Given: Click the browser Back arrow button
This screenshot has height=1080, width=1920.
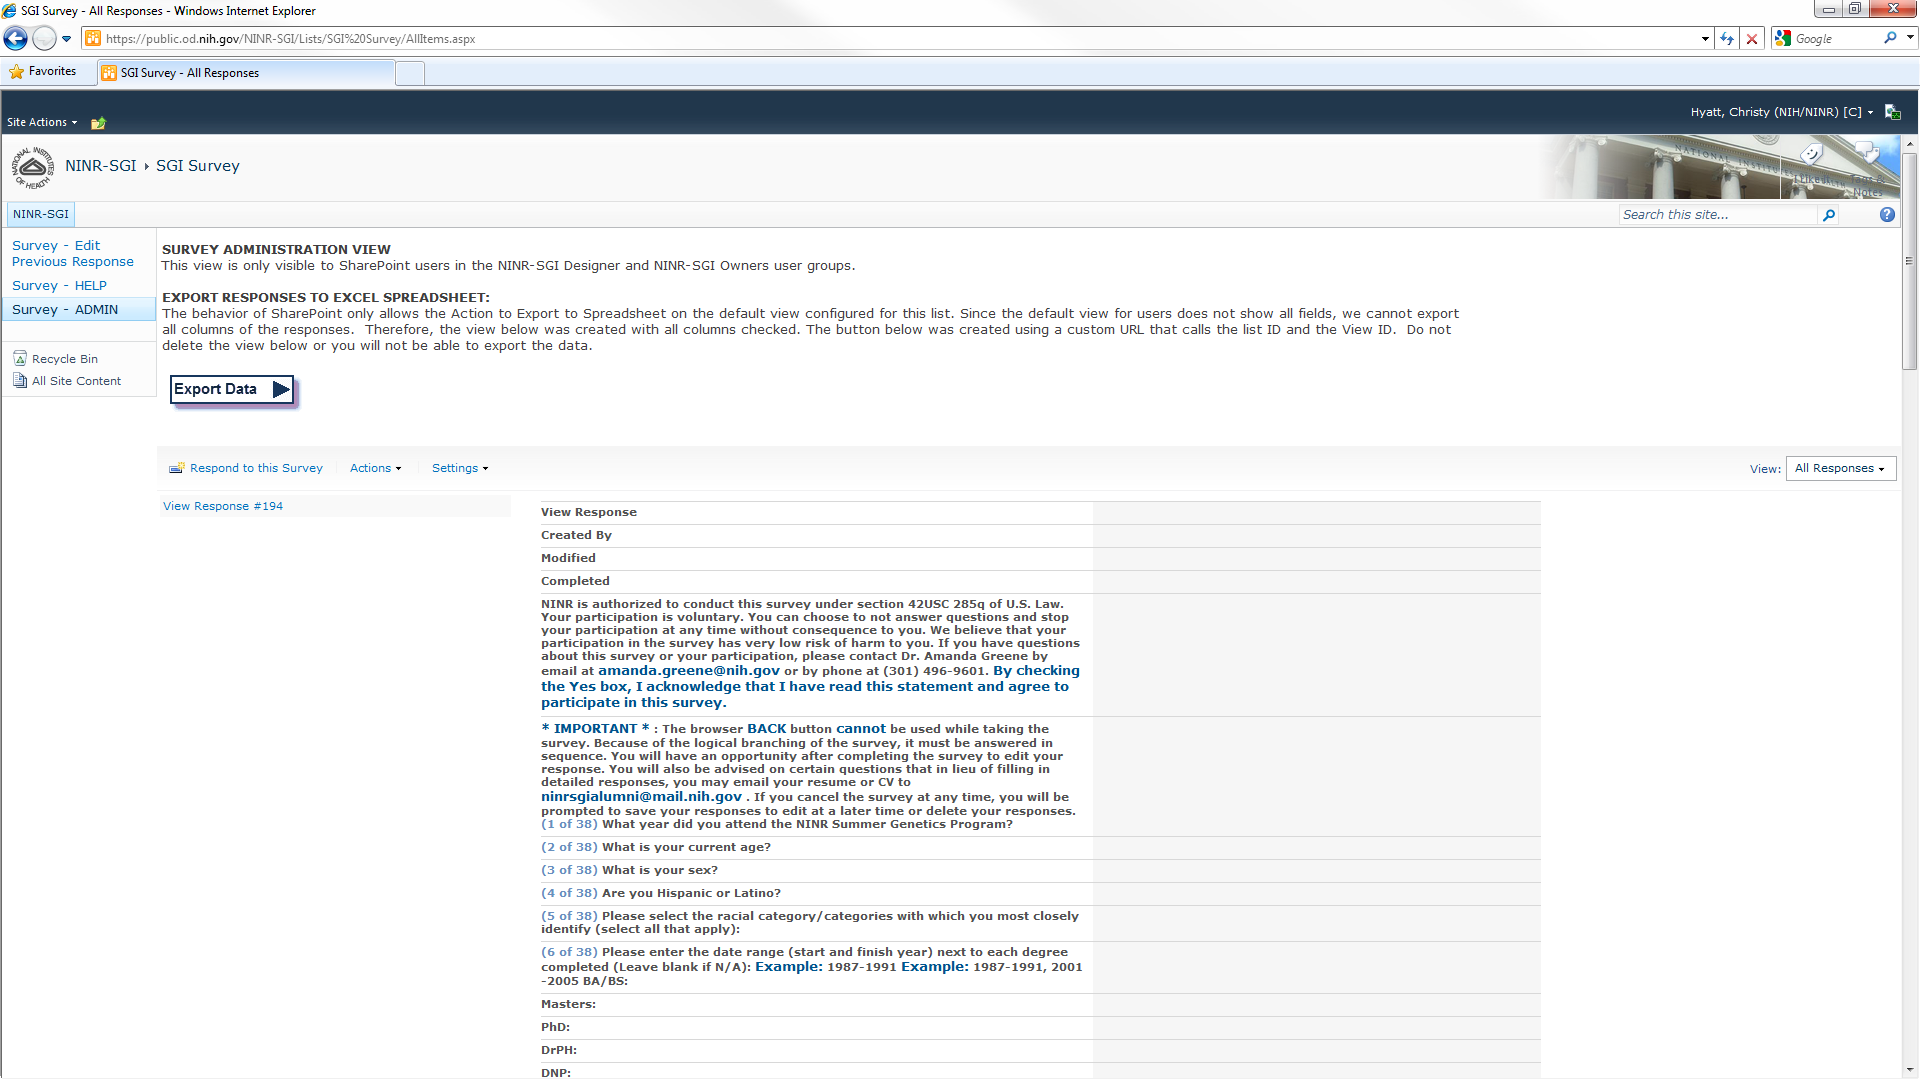Looking at the screenshot, I should pos(16,39).
